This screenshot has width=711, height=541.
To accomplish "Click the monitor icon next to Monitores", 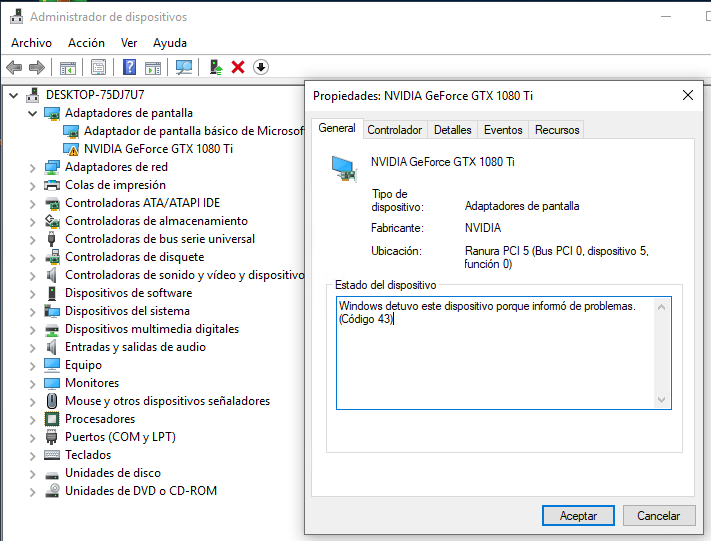I will [52, 383].
